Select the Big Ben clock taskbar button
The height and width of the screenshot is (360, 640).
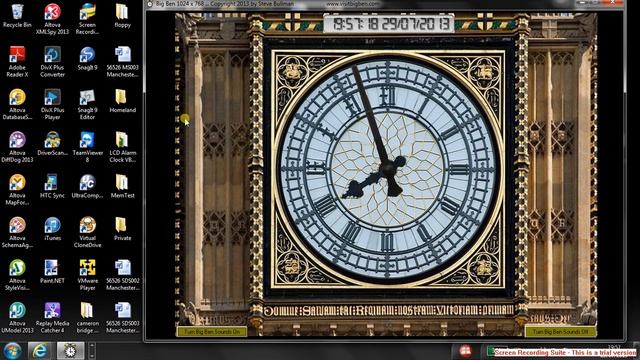(x=70, y=351)
